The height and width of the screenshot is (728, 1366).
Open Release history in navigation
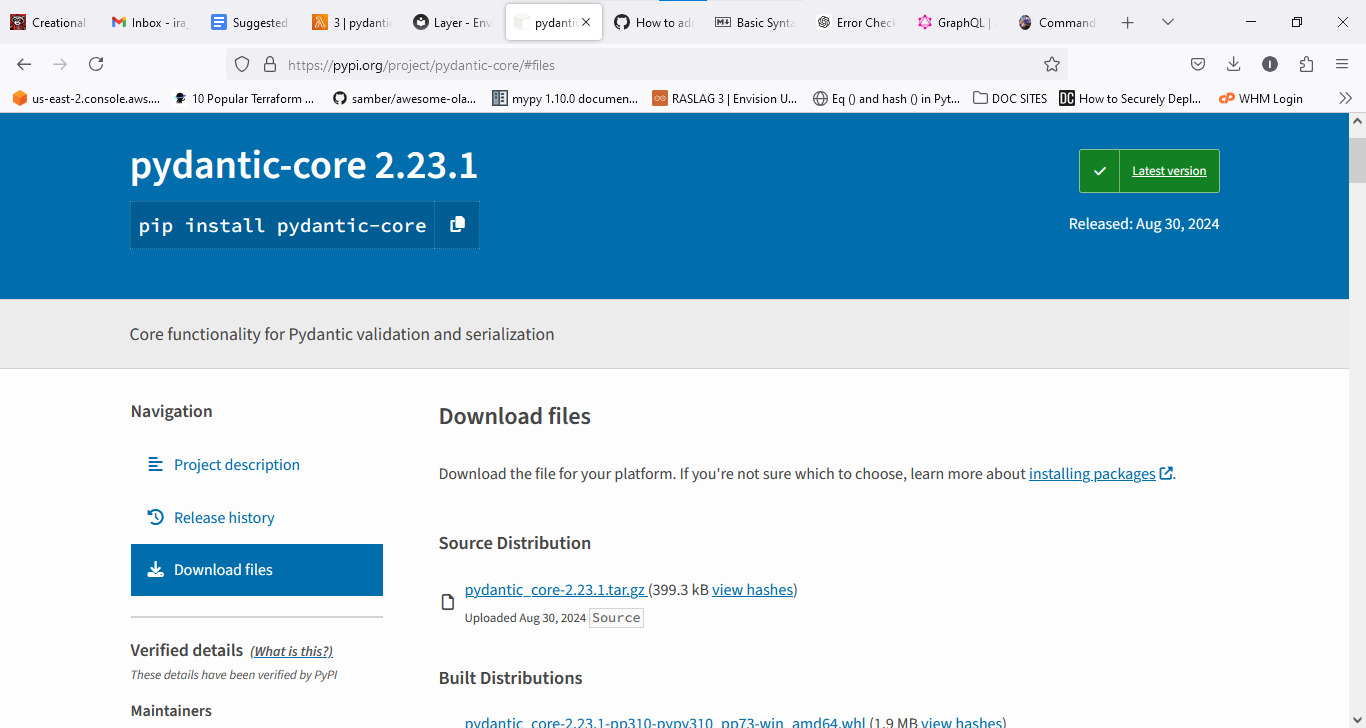[224, 517]
